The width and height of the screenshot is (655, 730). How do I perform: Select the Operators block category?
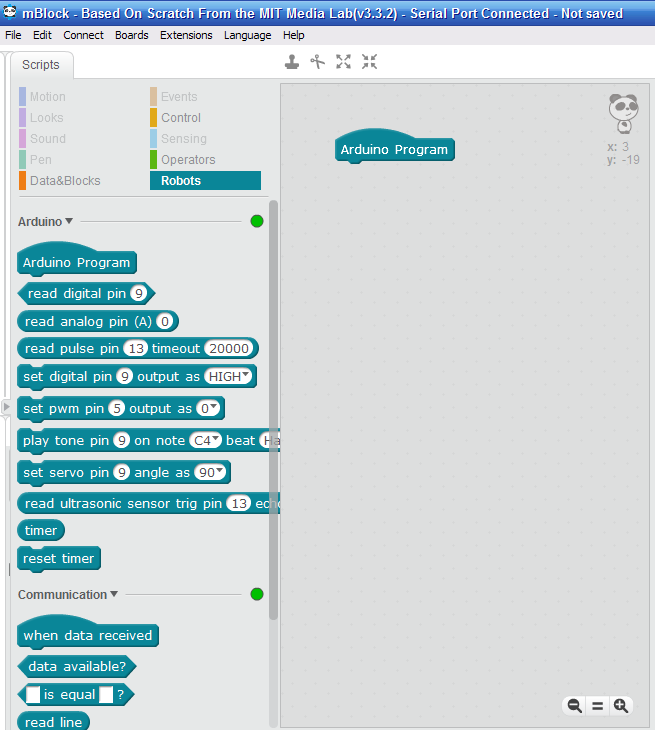[x=188, y=160]
